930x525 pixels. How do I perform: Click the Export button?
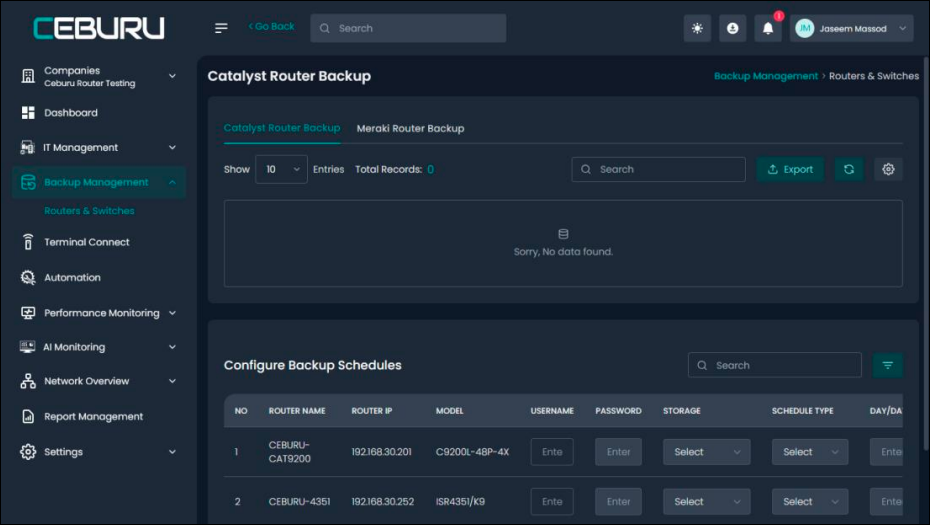(790, 169)
